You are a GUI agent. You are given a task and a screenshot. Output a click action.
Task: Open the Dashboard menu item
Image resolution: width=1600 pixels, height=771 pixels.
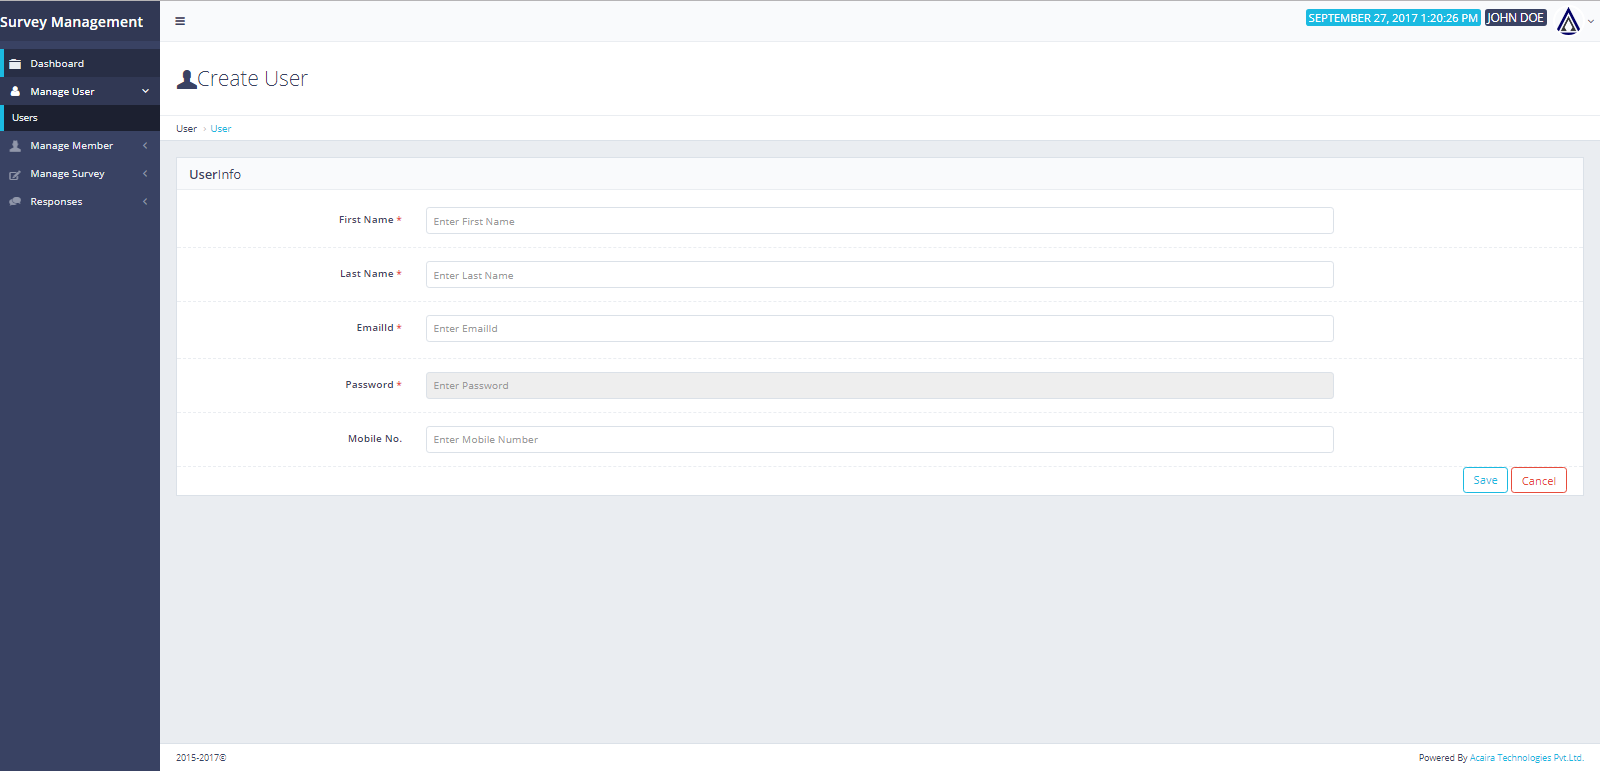pyautogui.click(x=57, y=64)
